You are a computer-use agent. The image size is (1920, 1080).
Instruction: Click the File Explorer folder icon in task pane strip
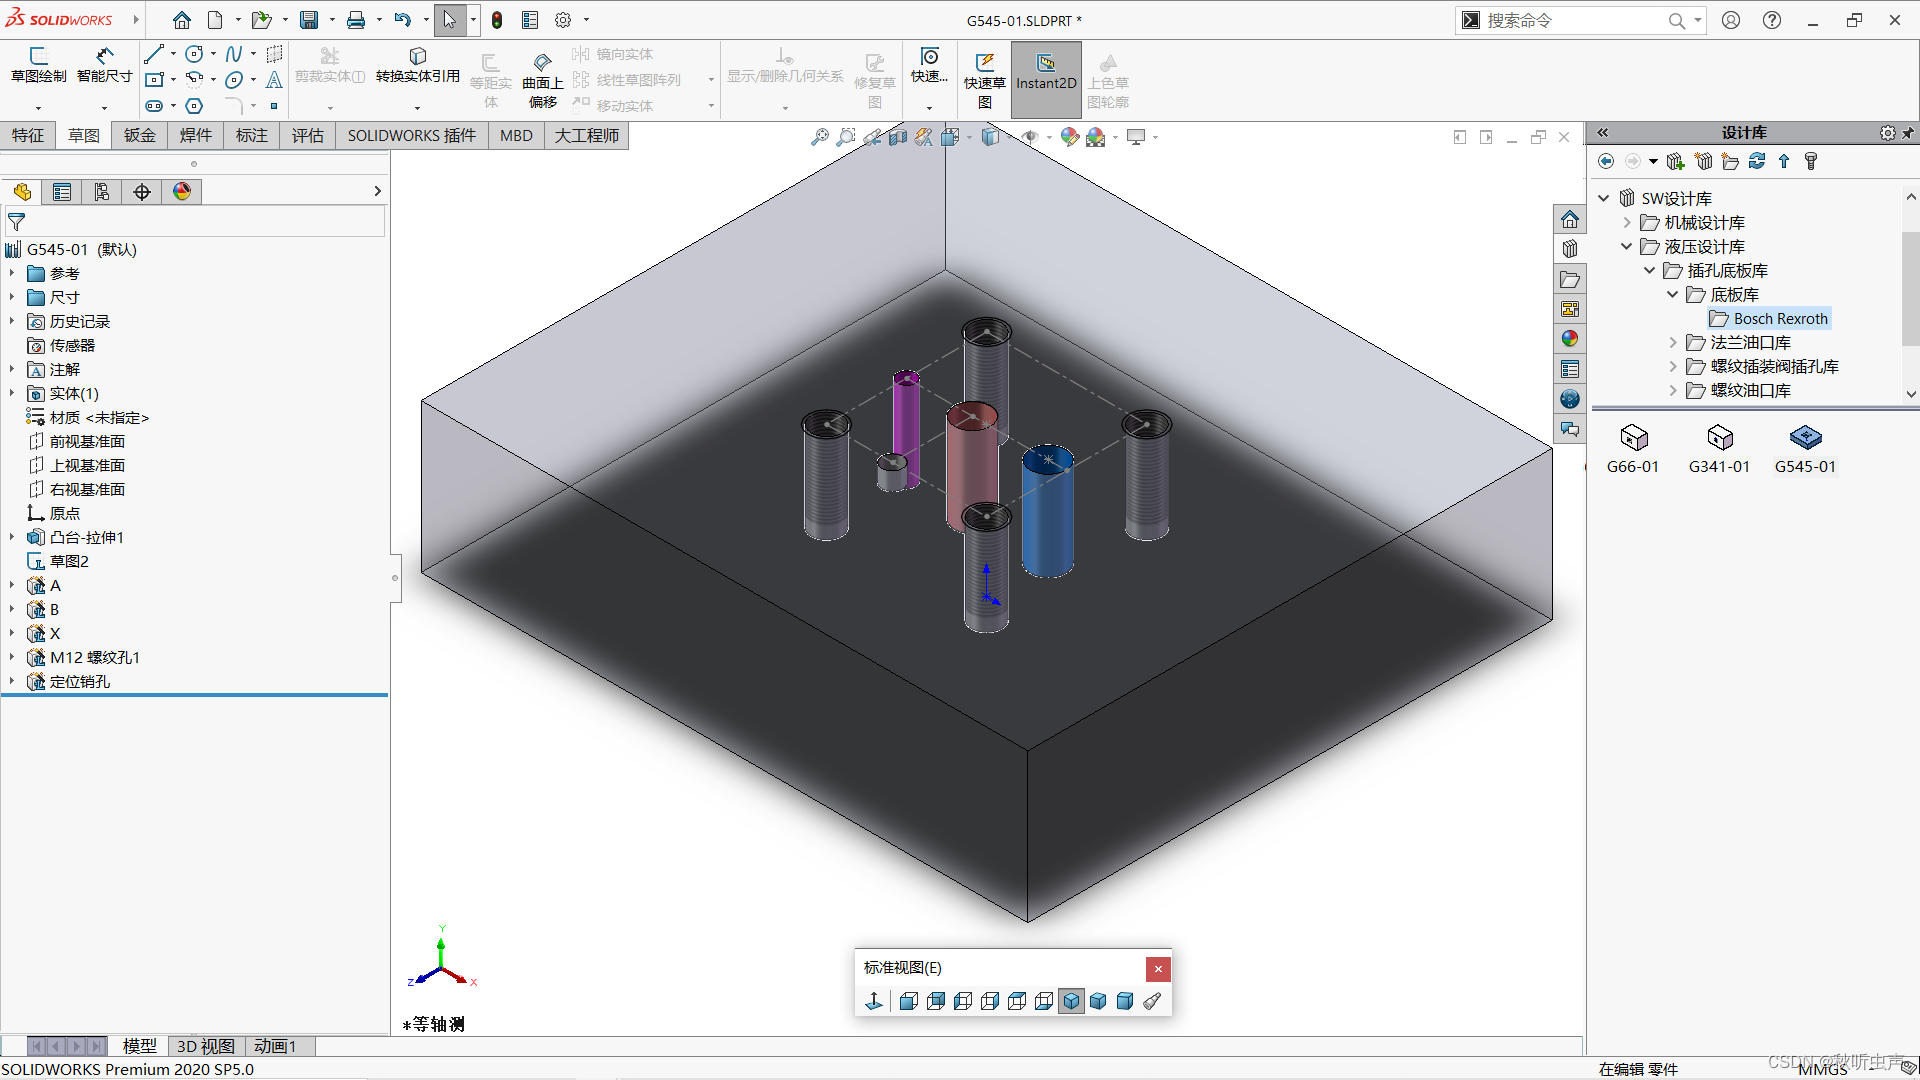point(1570,279)
